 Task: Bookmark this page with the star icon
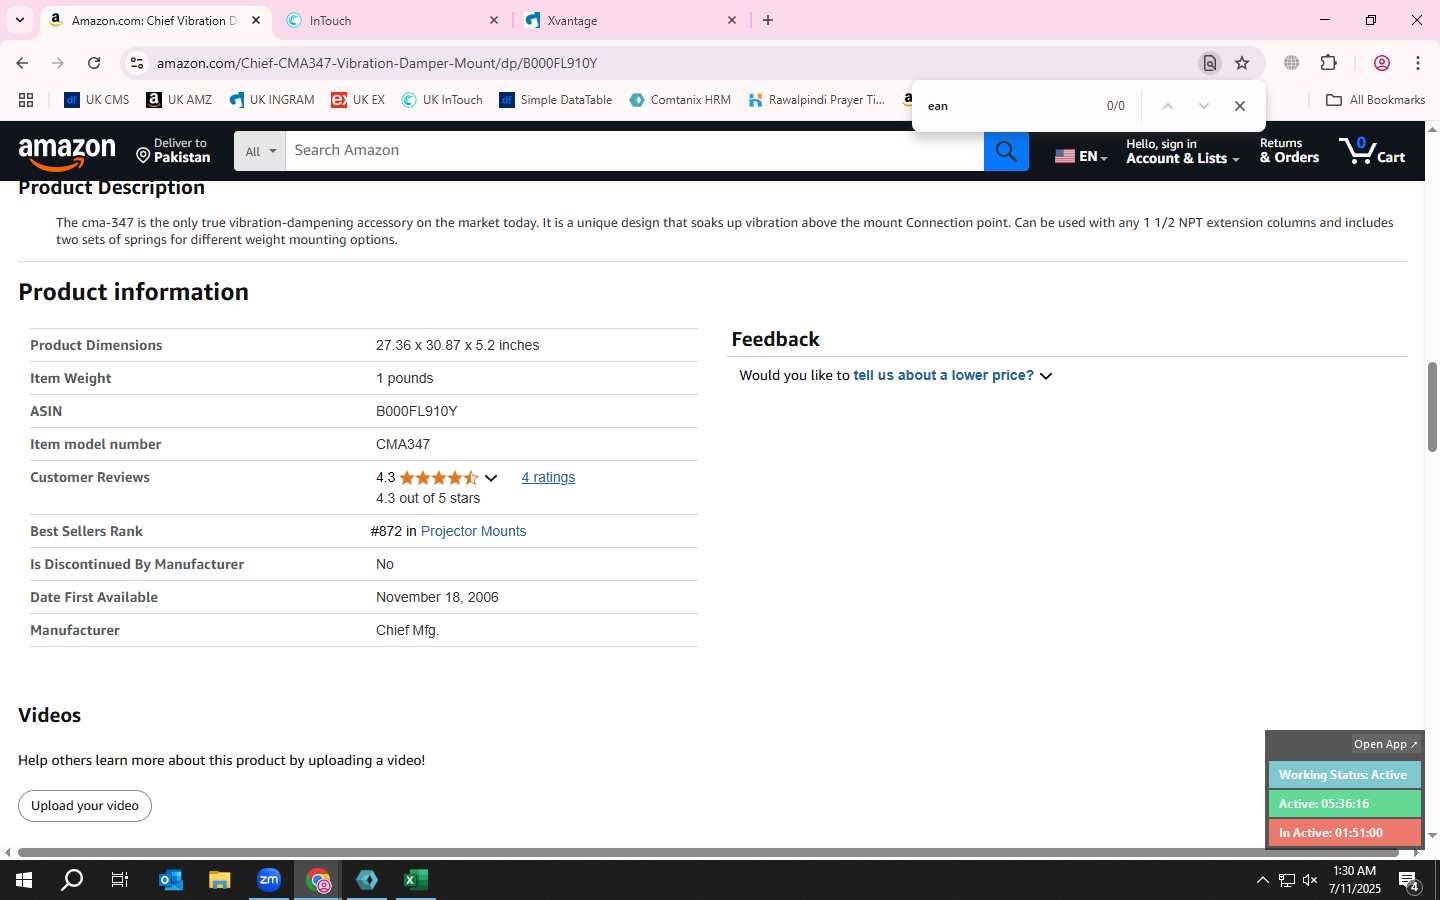tap(1242, 63)
